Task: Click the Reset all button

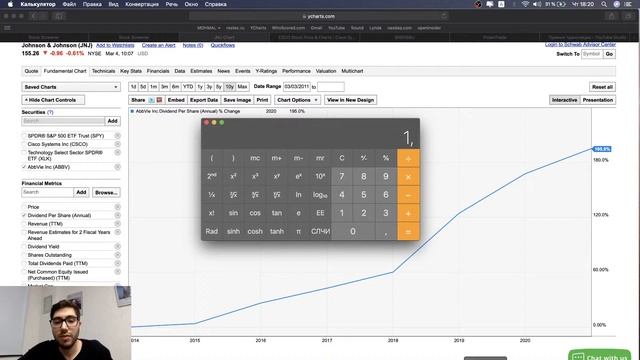Action: 602,87
